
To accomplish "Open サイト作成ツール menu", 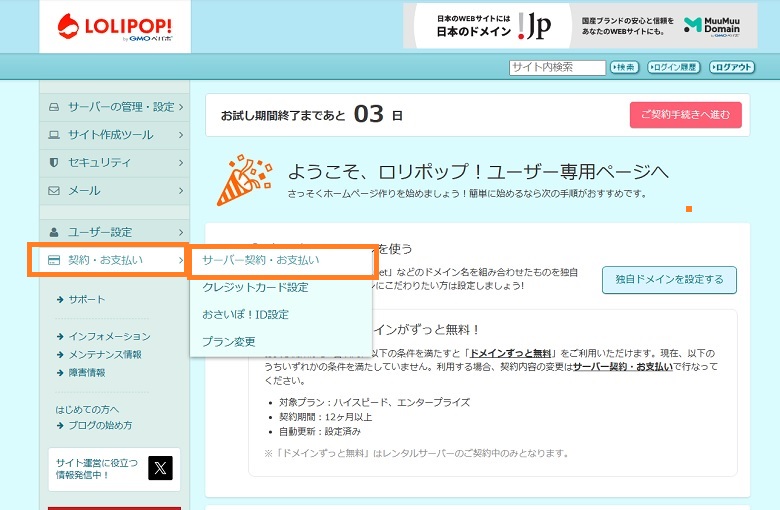I will (114, 135).
